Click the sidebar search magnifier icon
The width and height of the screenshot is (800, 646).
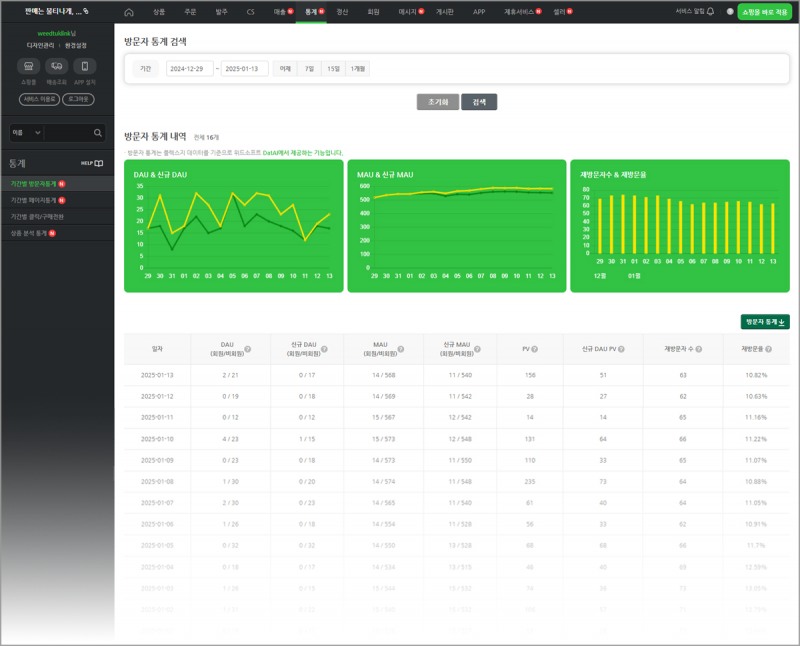[x=98, y=132]
